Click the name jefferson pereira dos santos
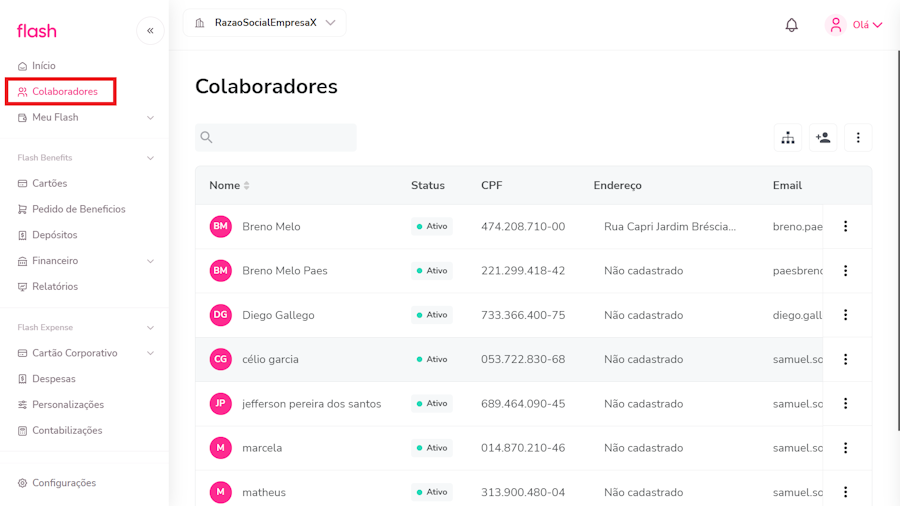 312,404
